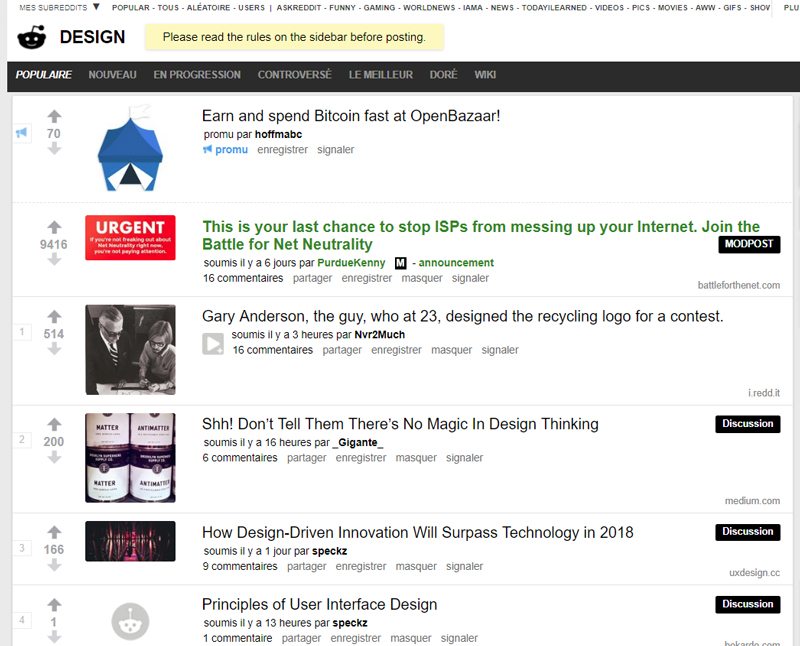Screen dimensions: 800x646
Task: Open the Gary Anderson black-and-white thumbnail
Action: coord(130,350)
